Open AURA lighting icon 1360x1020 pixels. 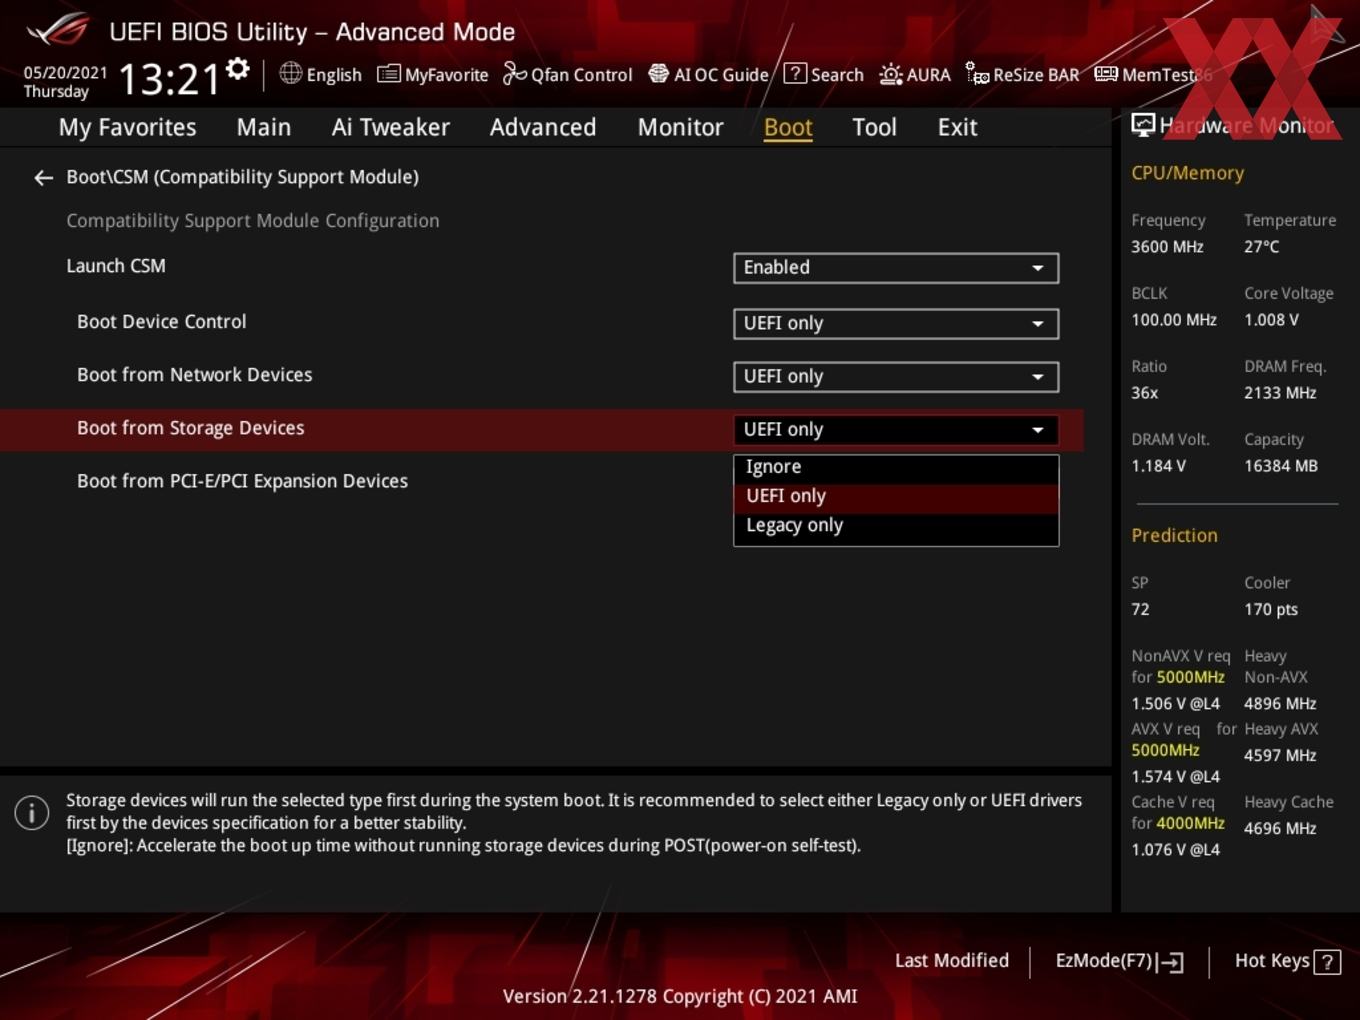891,74
